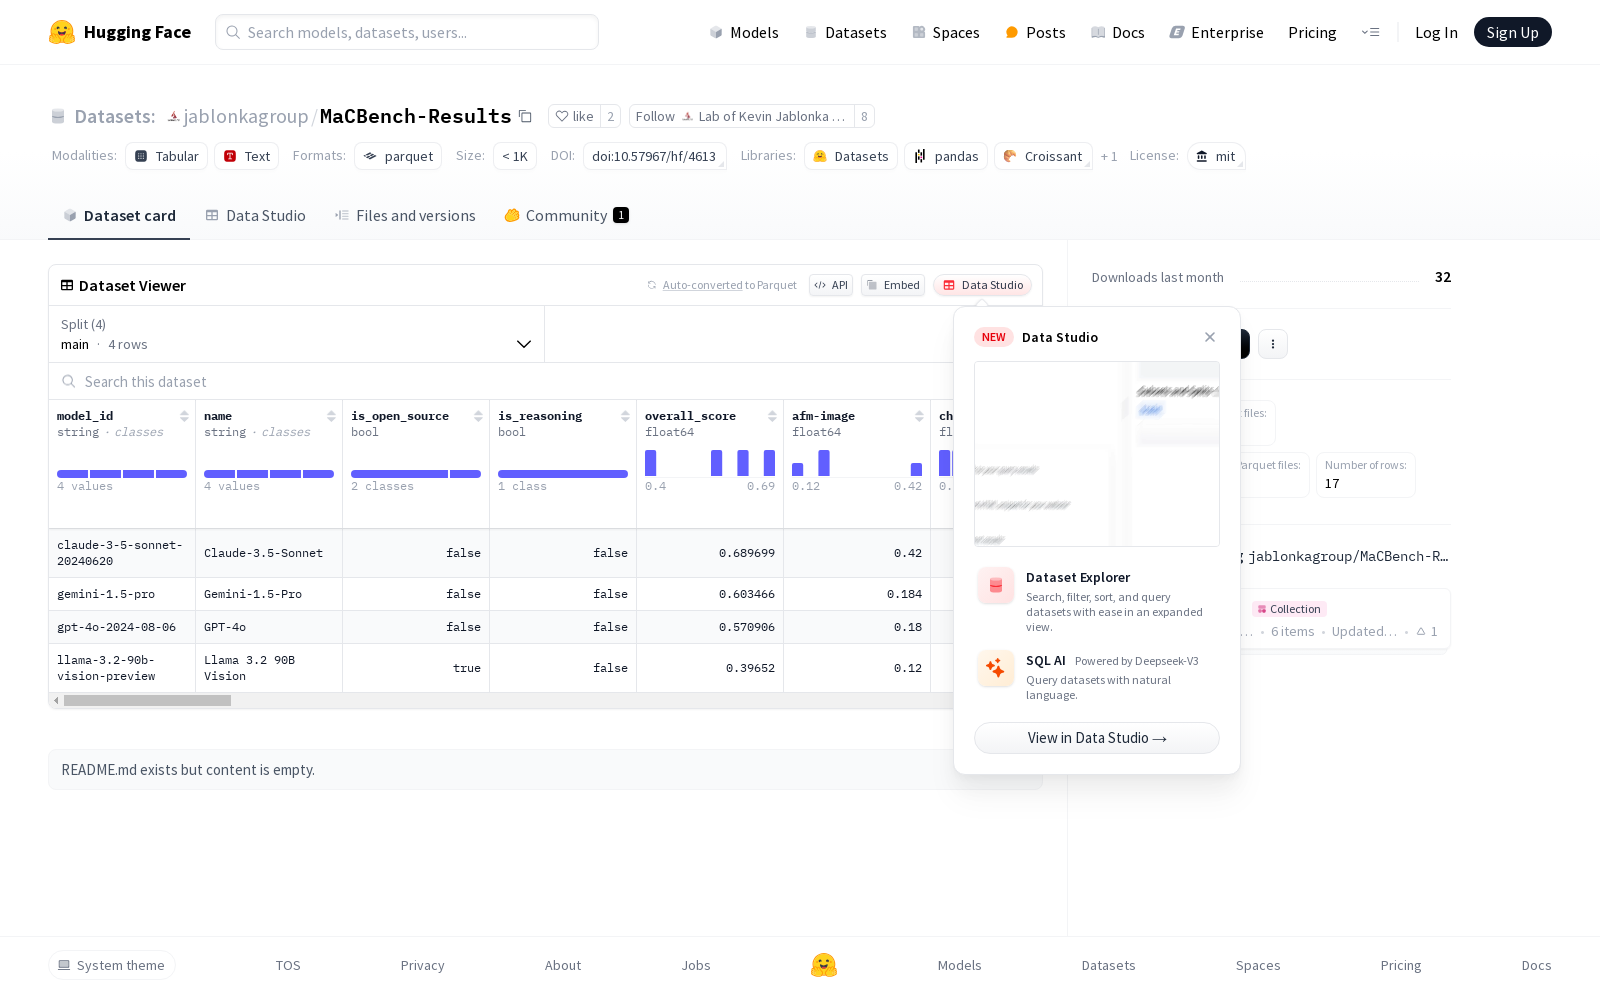
Task: Close the Data Studio popup
Action: (x=1210, y=337)
